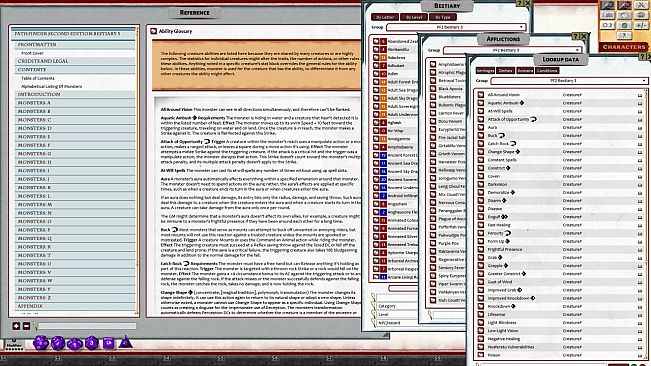This screenshot has width=651, height=366.
Task: Click the Bestiary Category filter field
Action: (397, 306)
